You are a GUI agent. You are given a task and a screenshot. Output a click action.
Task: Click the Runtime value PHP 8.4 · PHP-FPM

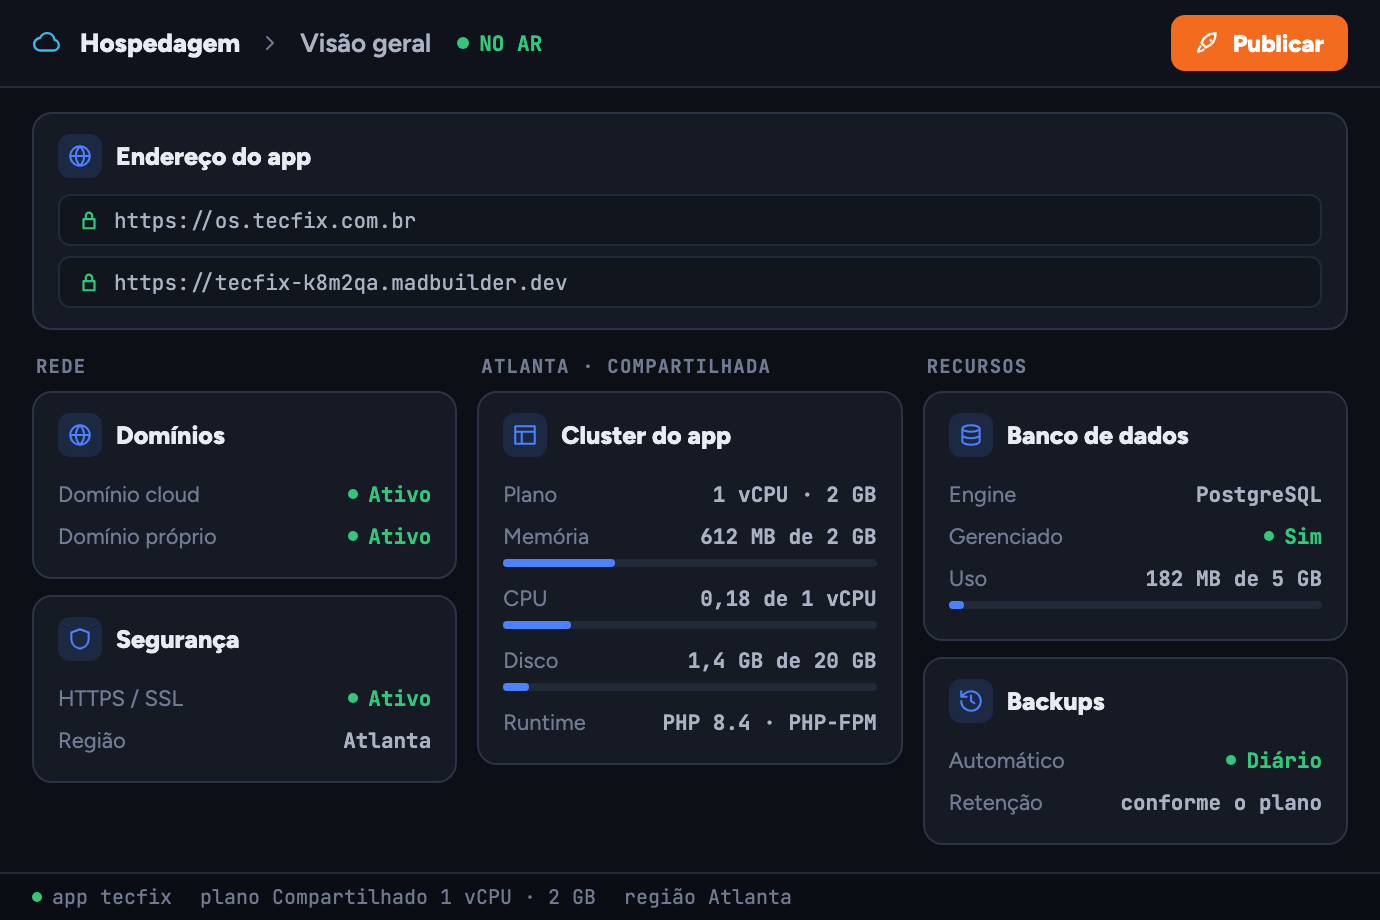tap(769, 722)
